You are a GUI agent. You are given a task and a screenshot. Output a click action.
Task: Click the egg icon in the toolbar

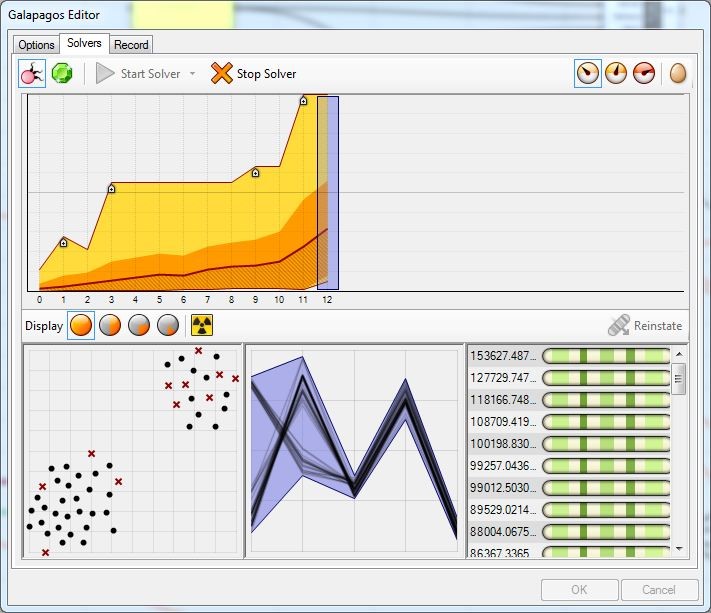pos(678,73)
